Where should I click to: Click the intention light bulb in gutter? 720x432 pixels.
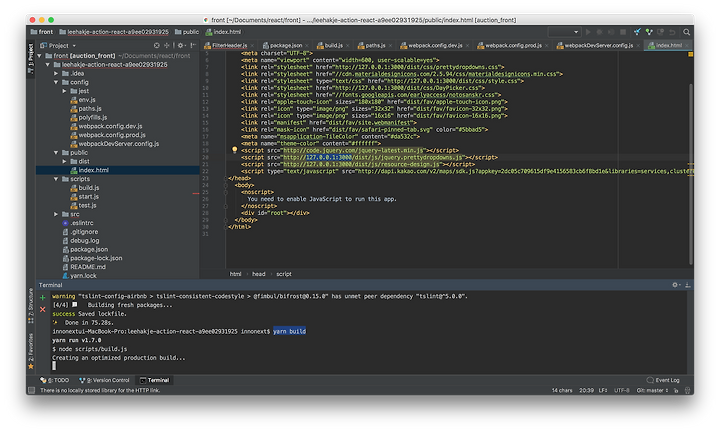(x=235, y=150)
